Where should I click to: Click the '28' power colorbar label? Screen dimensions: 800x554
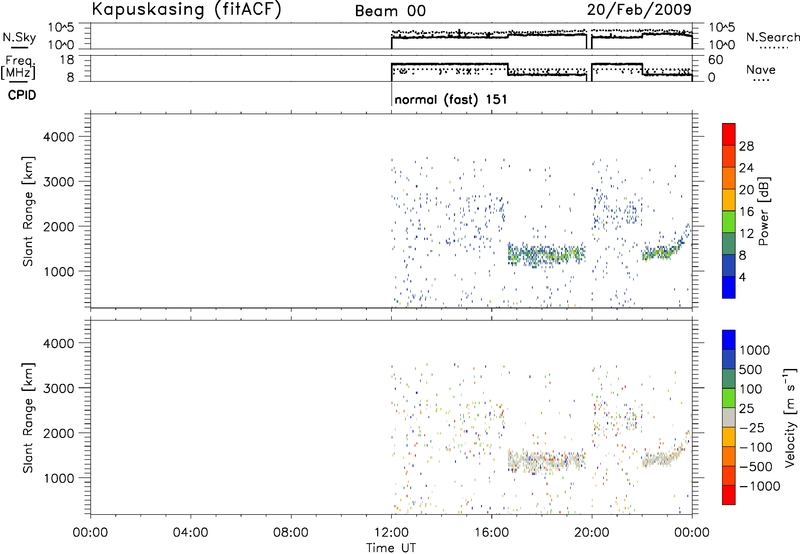click(x=746, y=146)
